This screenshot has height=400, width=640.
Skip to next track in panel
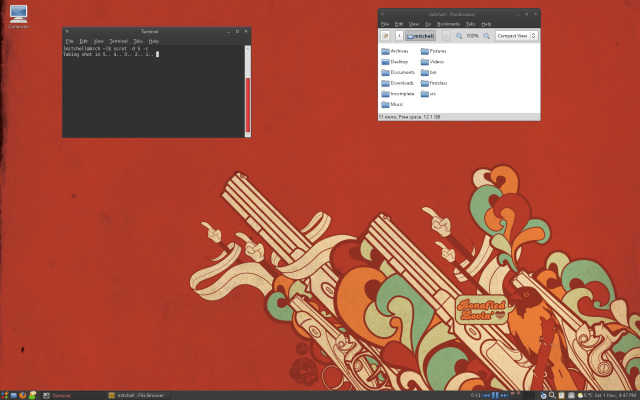[504, 396]
